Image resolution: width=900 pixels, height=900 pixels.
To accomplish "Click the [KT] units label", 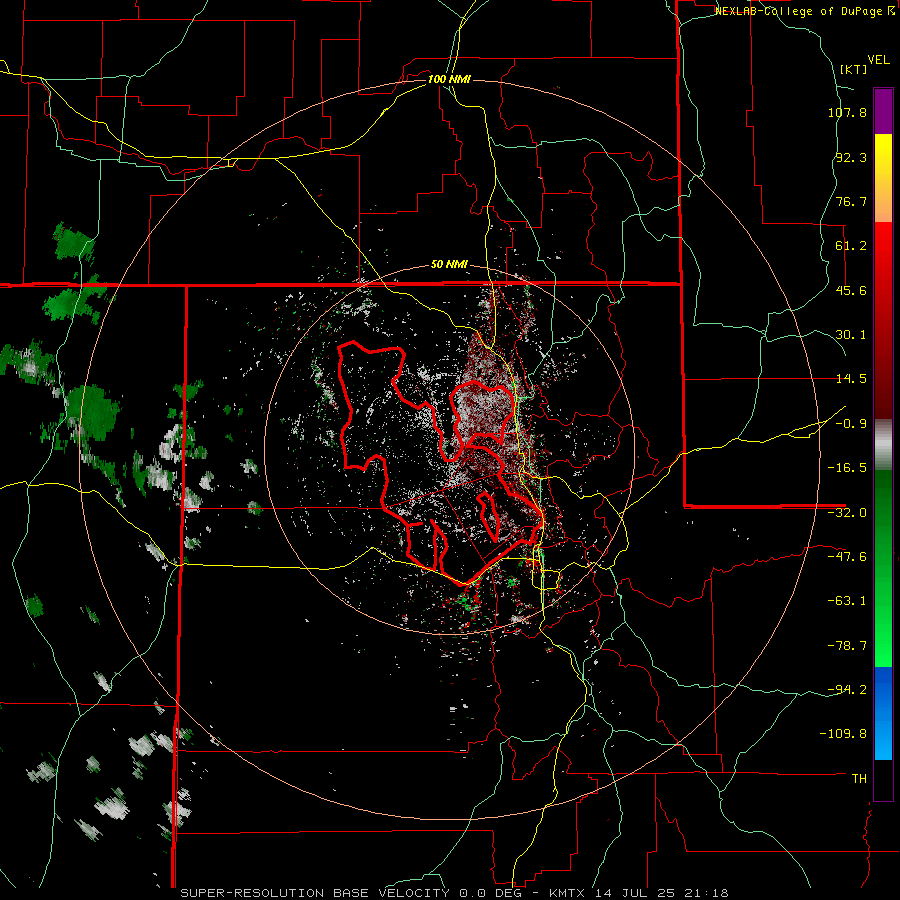I will tap(854, 69).
